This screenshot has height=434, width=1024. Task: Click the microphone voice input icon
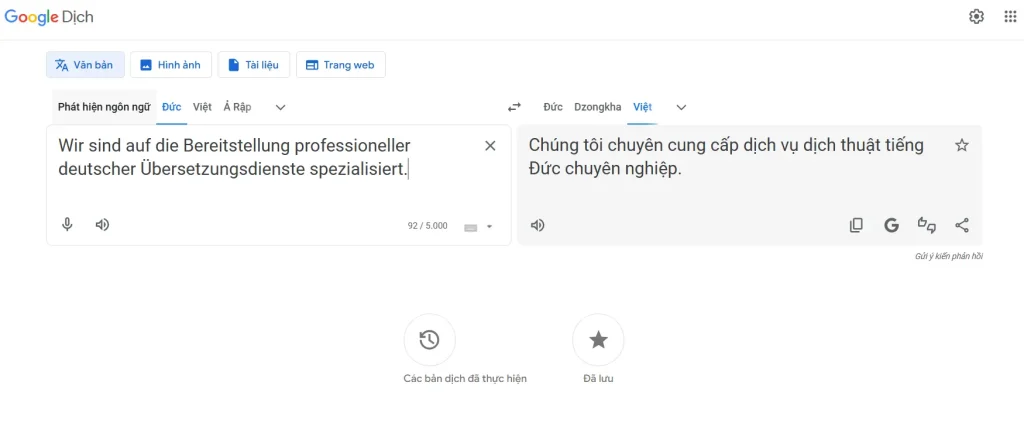(68, 225)
